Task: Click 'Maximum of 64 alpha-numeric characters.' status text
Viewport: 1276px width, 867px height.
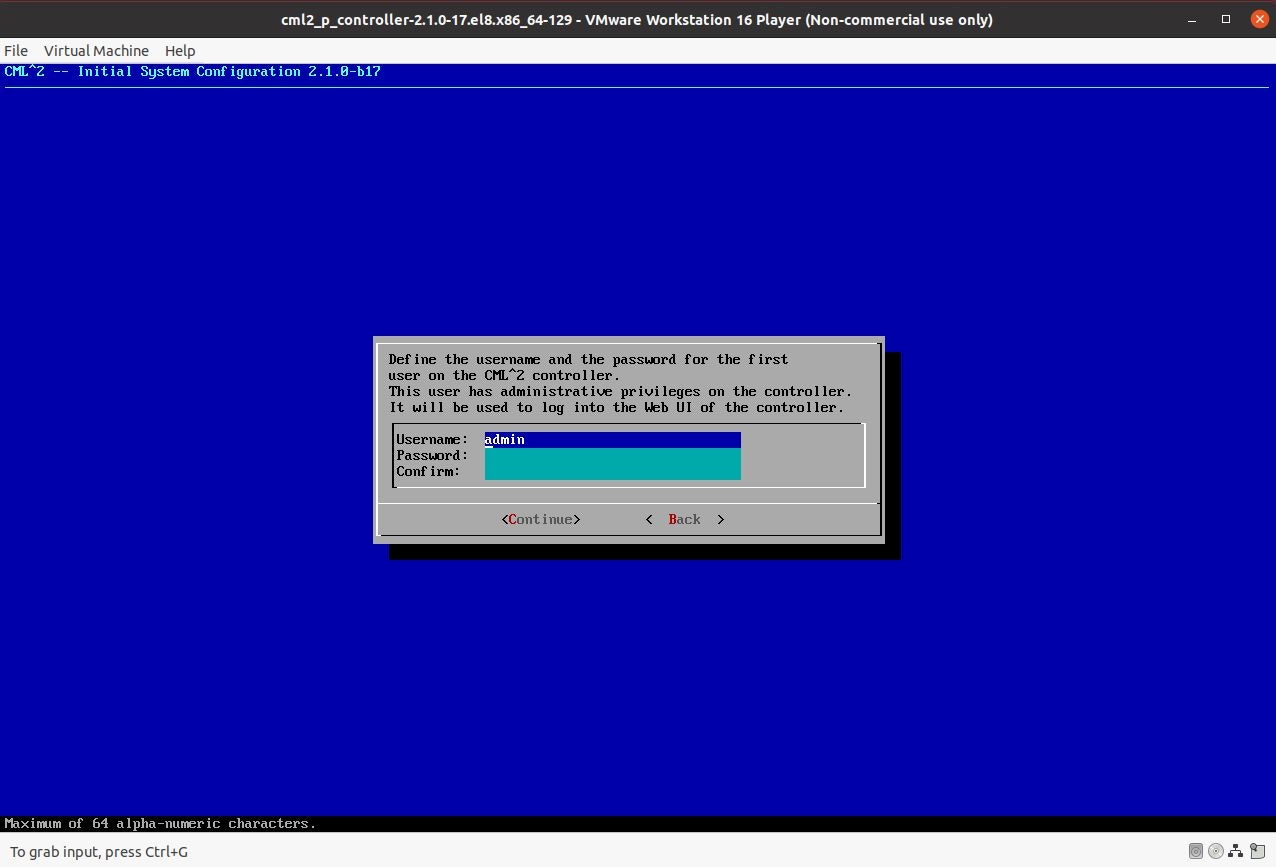Action: 160,824
